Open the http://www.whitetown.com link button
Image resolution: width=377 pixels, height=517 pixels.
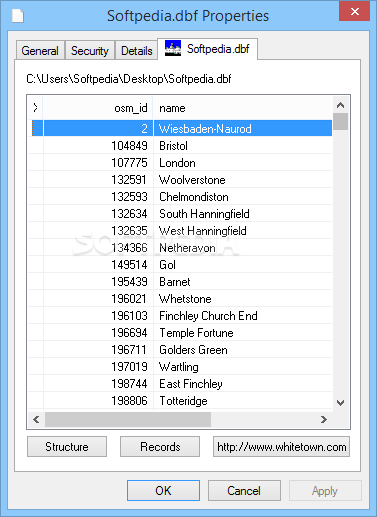pyautogui.click(x=281, y=446)
